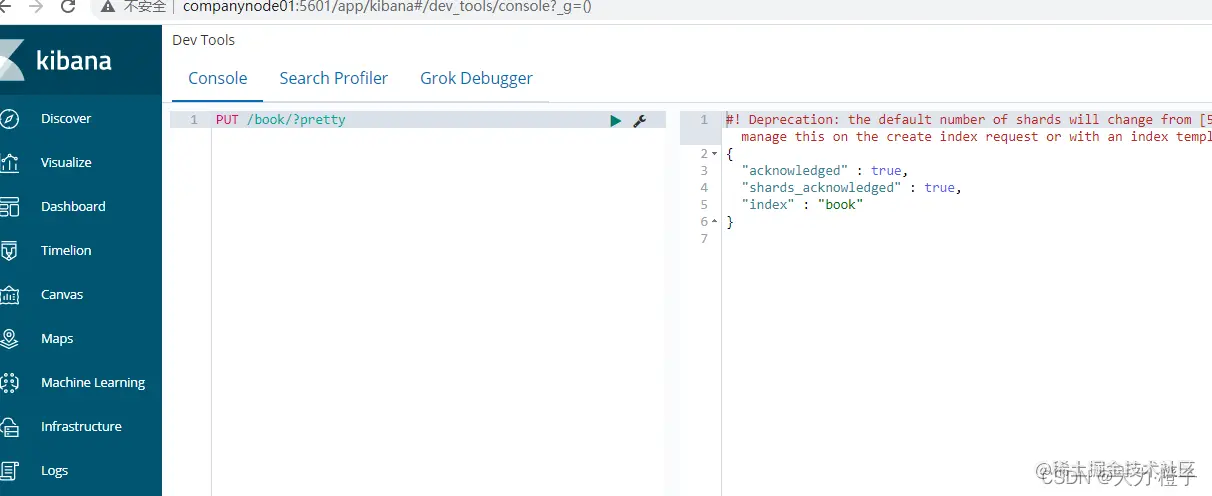The image size is (1212, 496).
Task: Open the Timelion shield icon
Action: (x=10, y=250)
